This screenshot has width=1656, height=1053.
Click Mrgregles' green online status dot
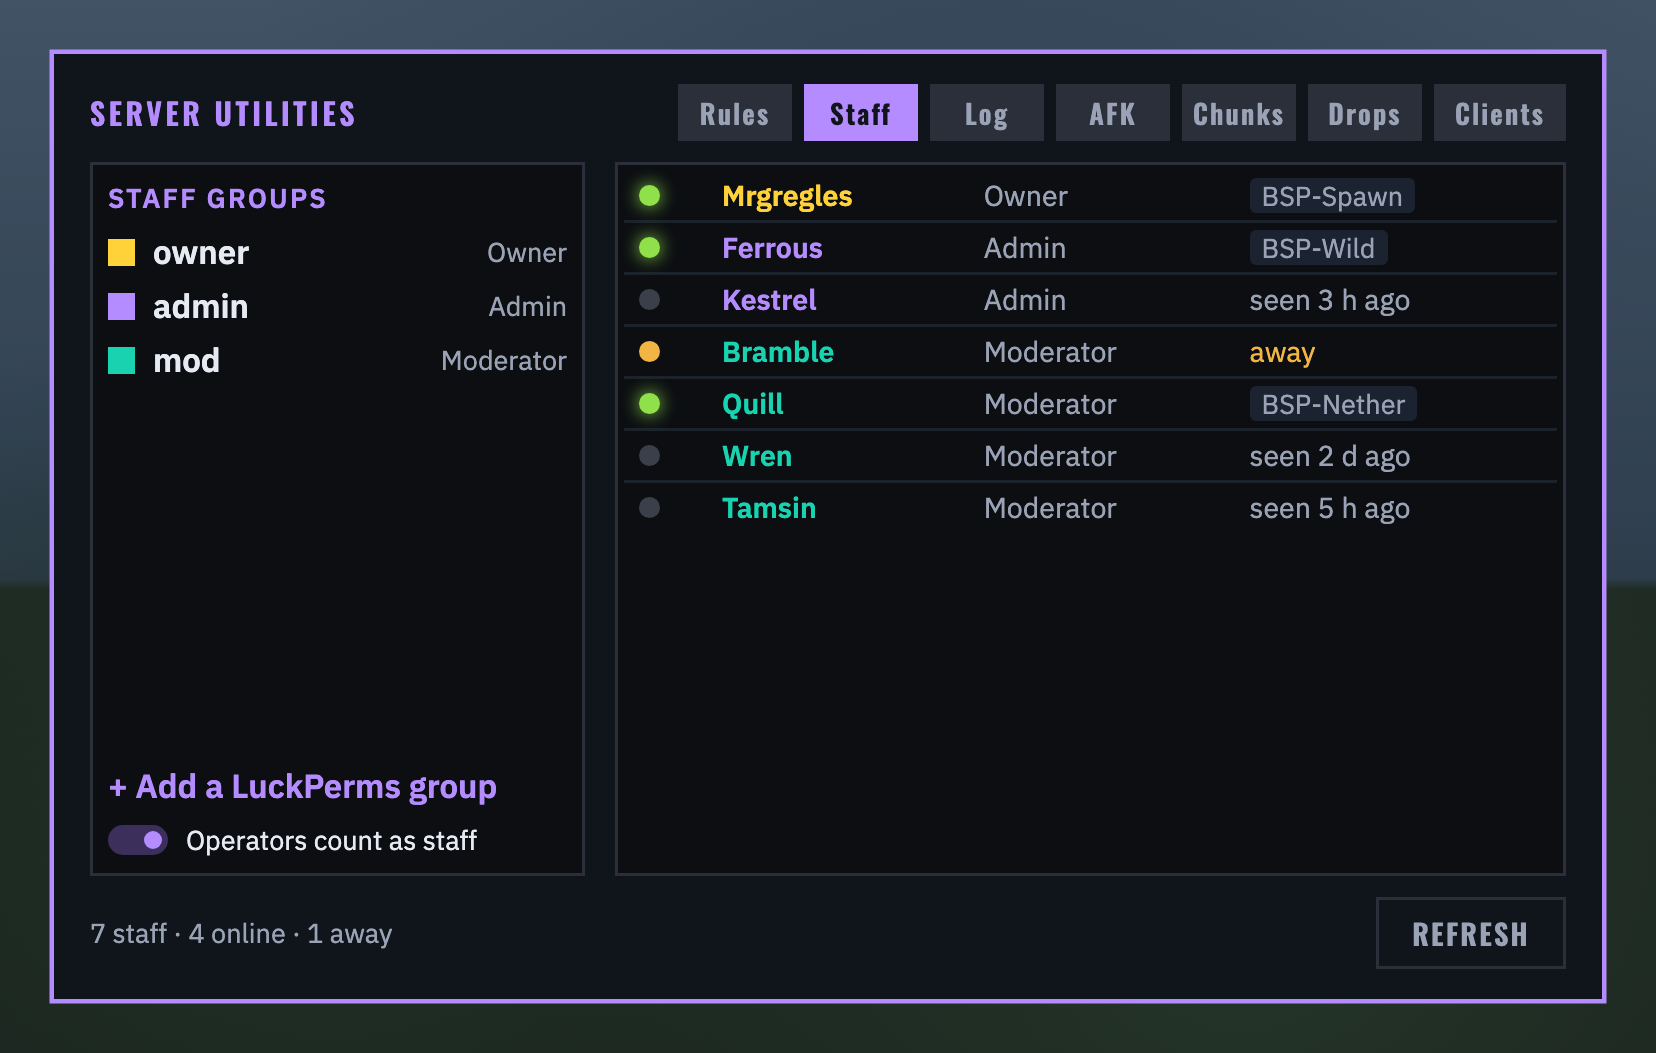click(649, 195)
